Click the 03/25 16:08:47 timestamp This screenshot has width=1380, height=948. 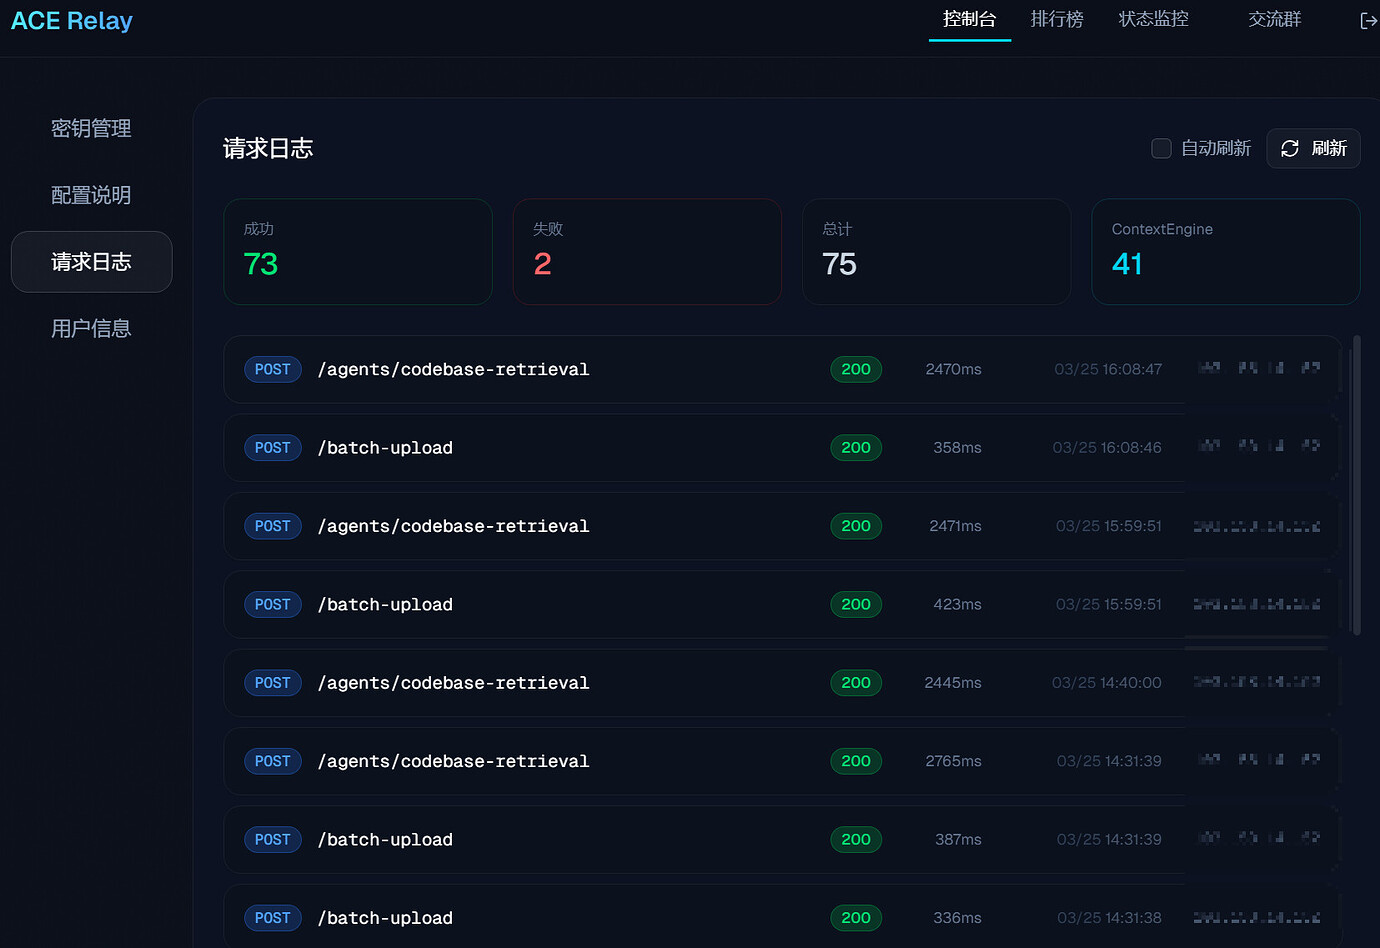[x=1108, y=369]
